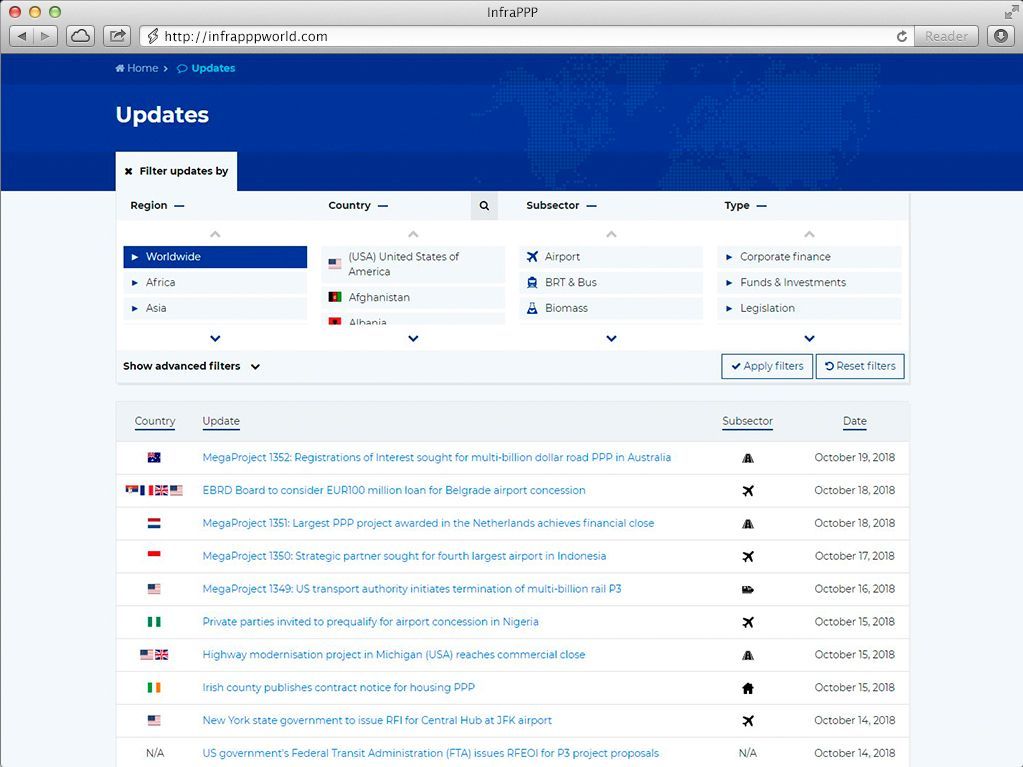Close the Filter updates by tab
The image size is (1023, 767).
pyautogui.click(x=129, y=172)
